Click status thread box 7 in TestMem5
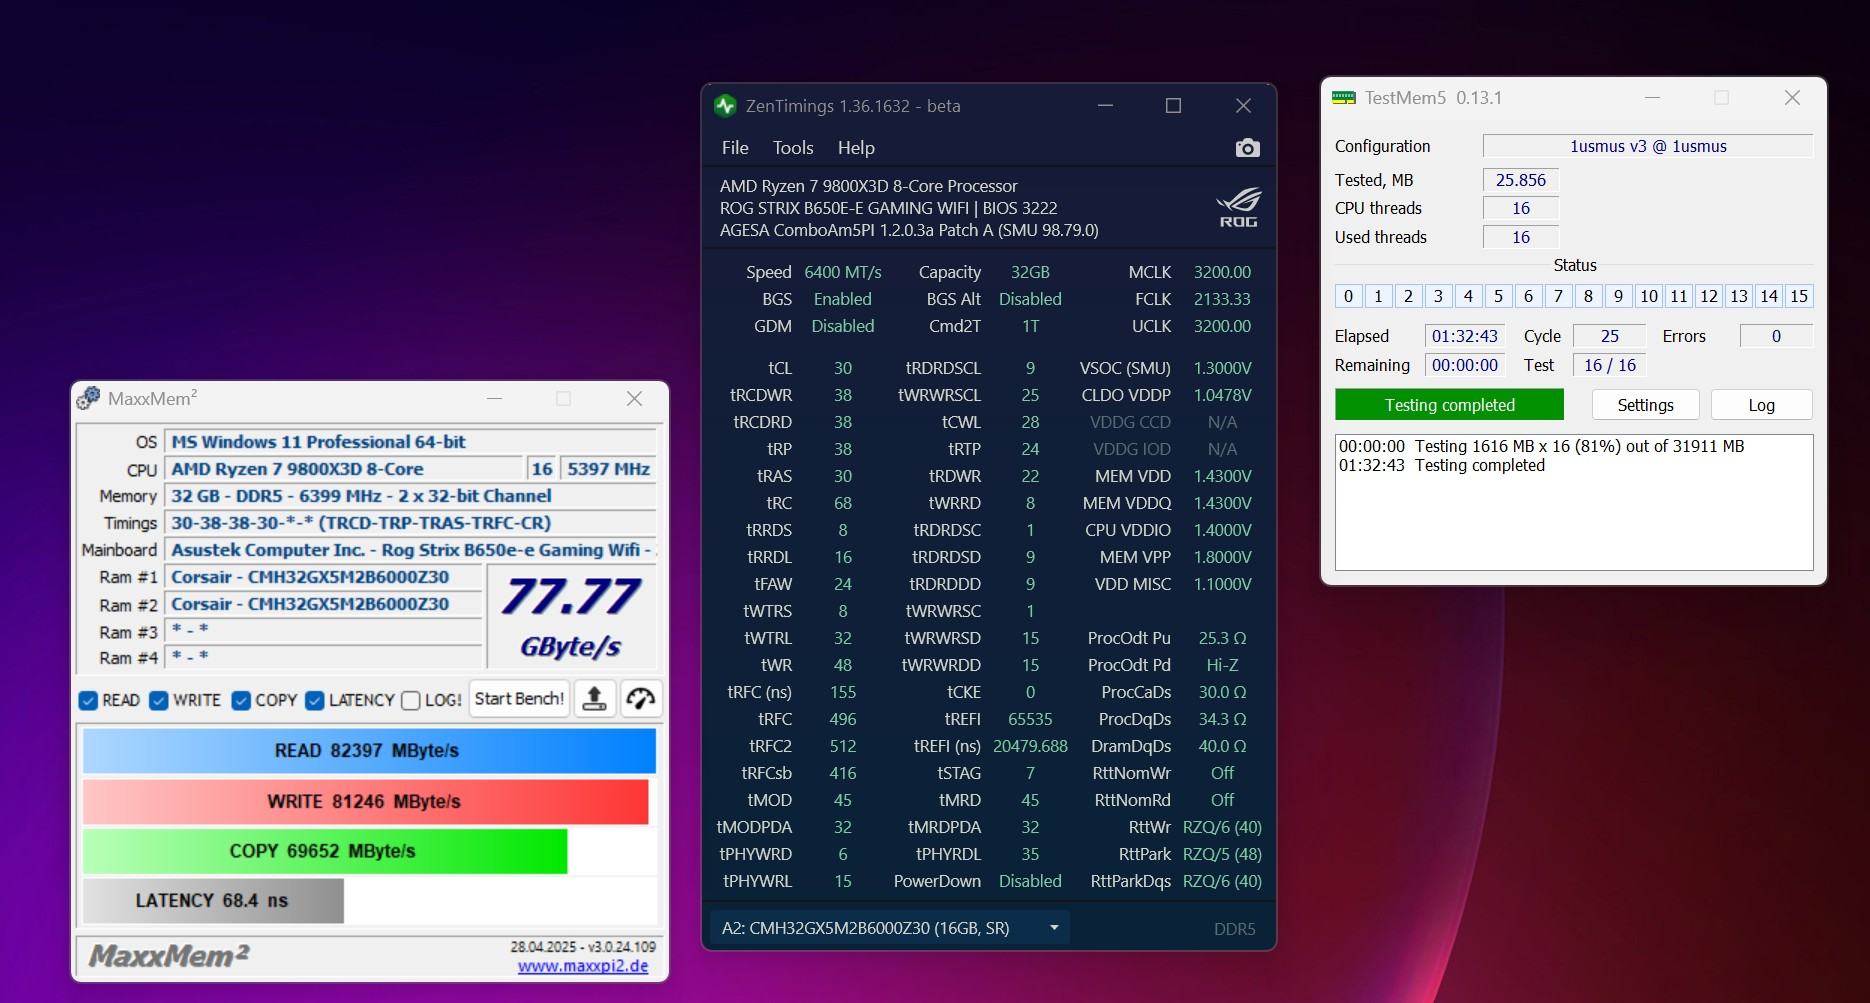Viewport: 1870px width, 1003px height. click(x=1558, y=296)
